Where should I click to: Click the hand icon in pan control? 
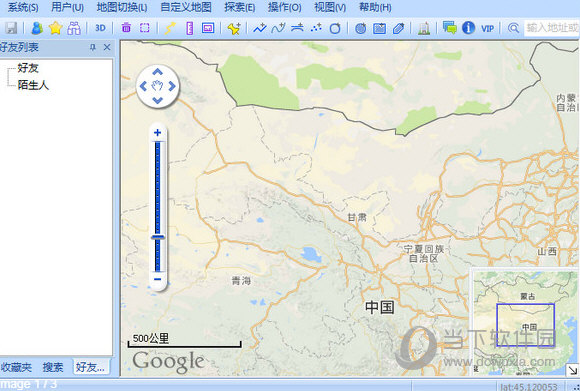pos(158,86)
